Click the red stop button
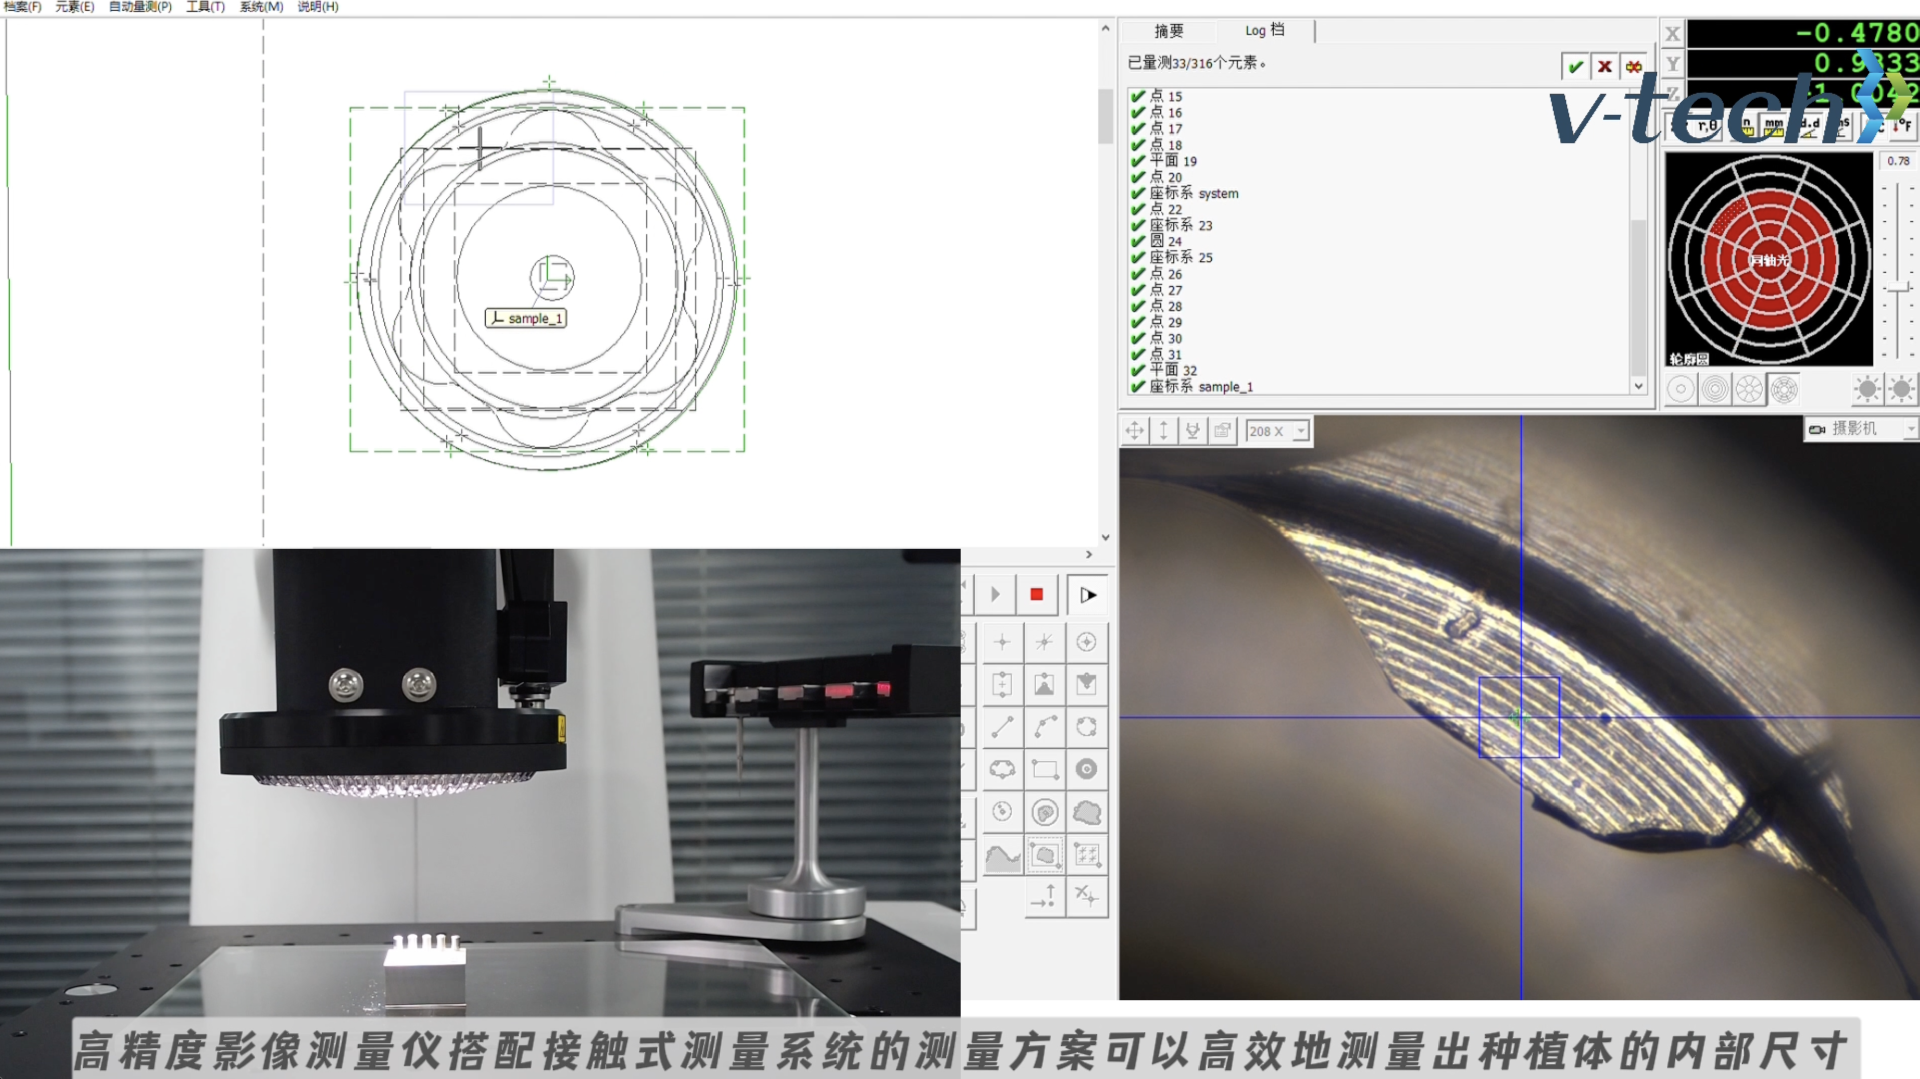 (1036, 595)
